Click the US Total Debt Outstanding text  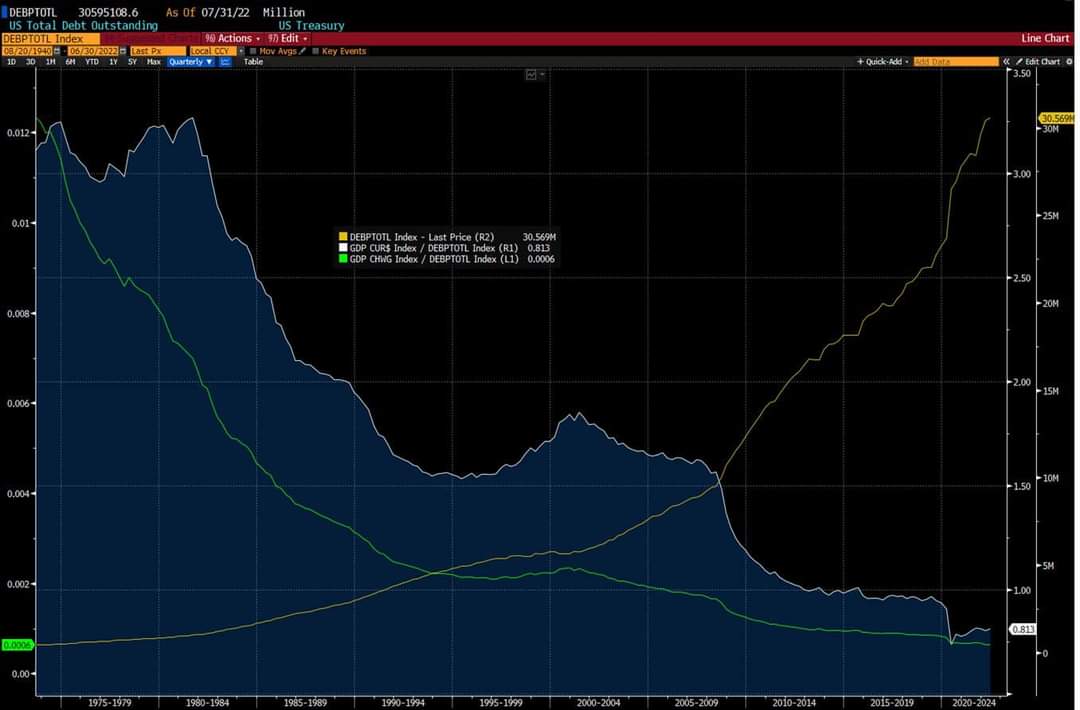point(83,25)
